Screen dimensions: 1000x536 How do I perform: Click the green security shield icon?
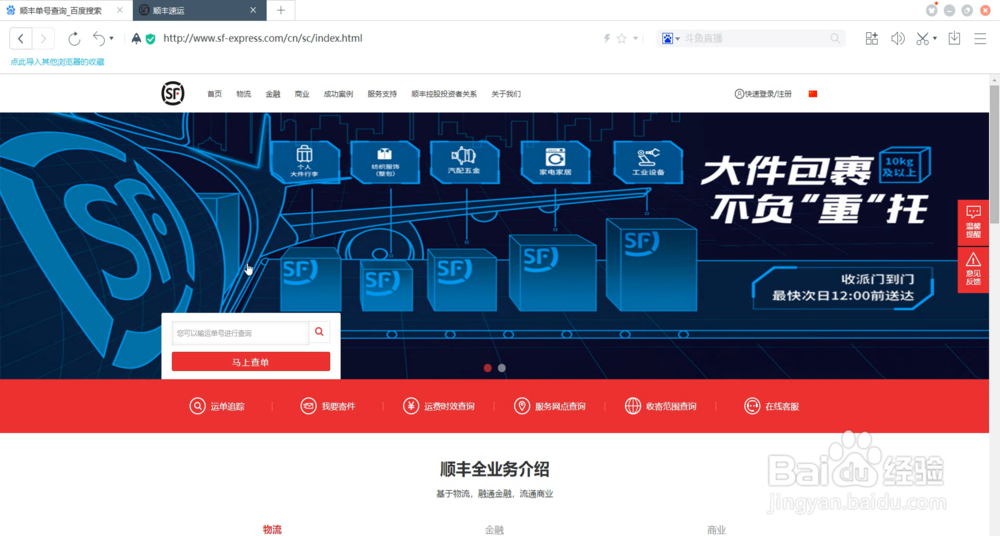pos(151,38)
